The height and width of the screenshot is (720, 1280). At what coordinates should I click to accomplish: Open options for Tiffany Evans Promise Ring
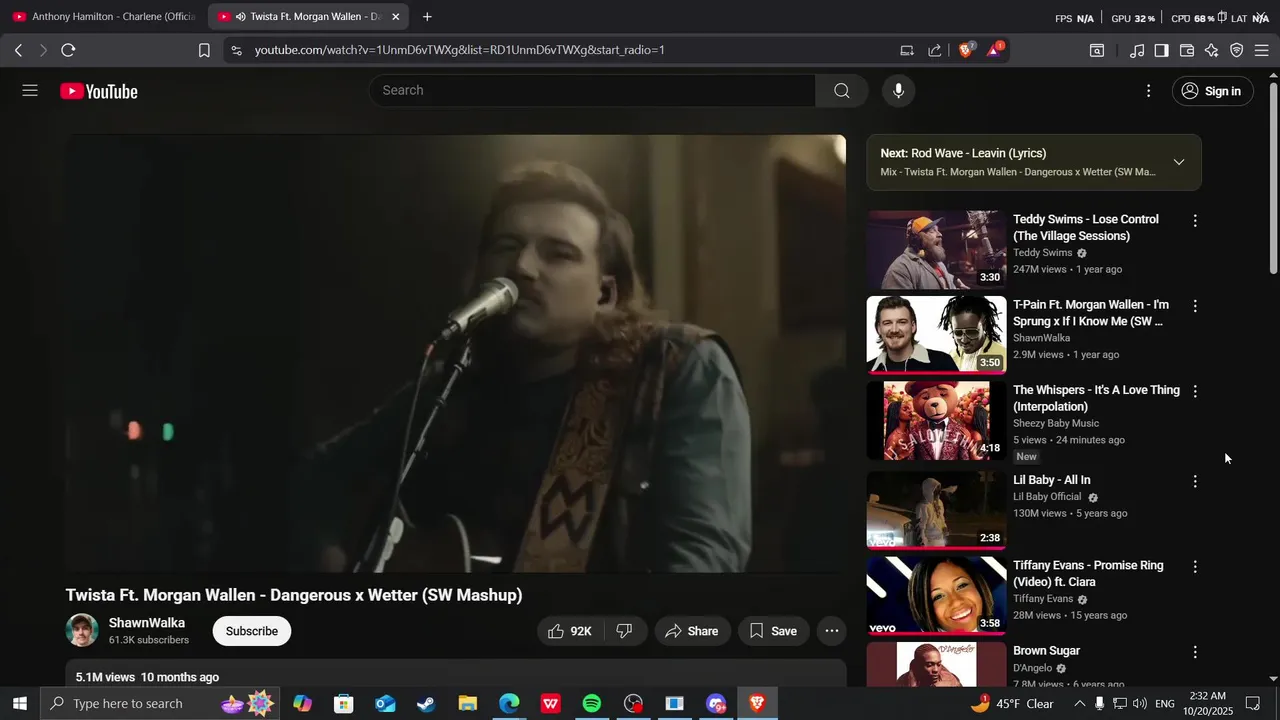tap(1195, 566)
